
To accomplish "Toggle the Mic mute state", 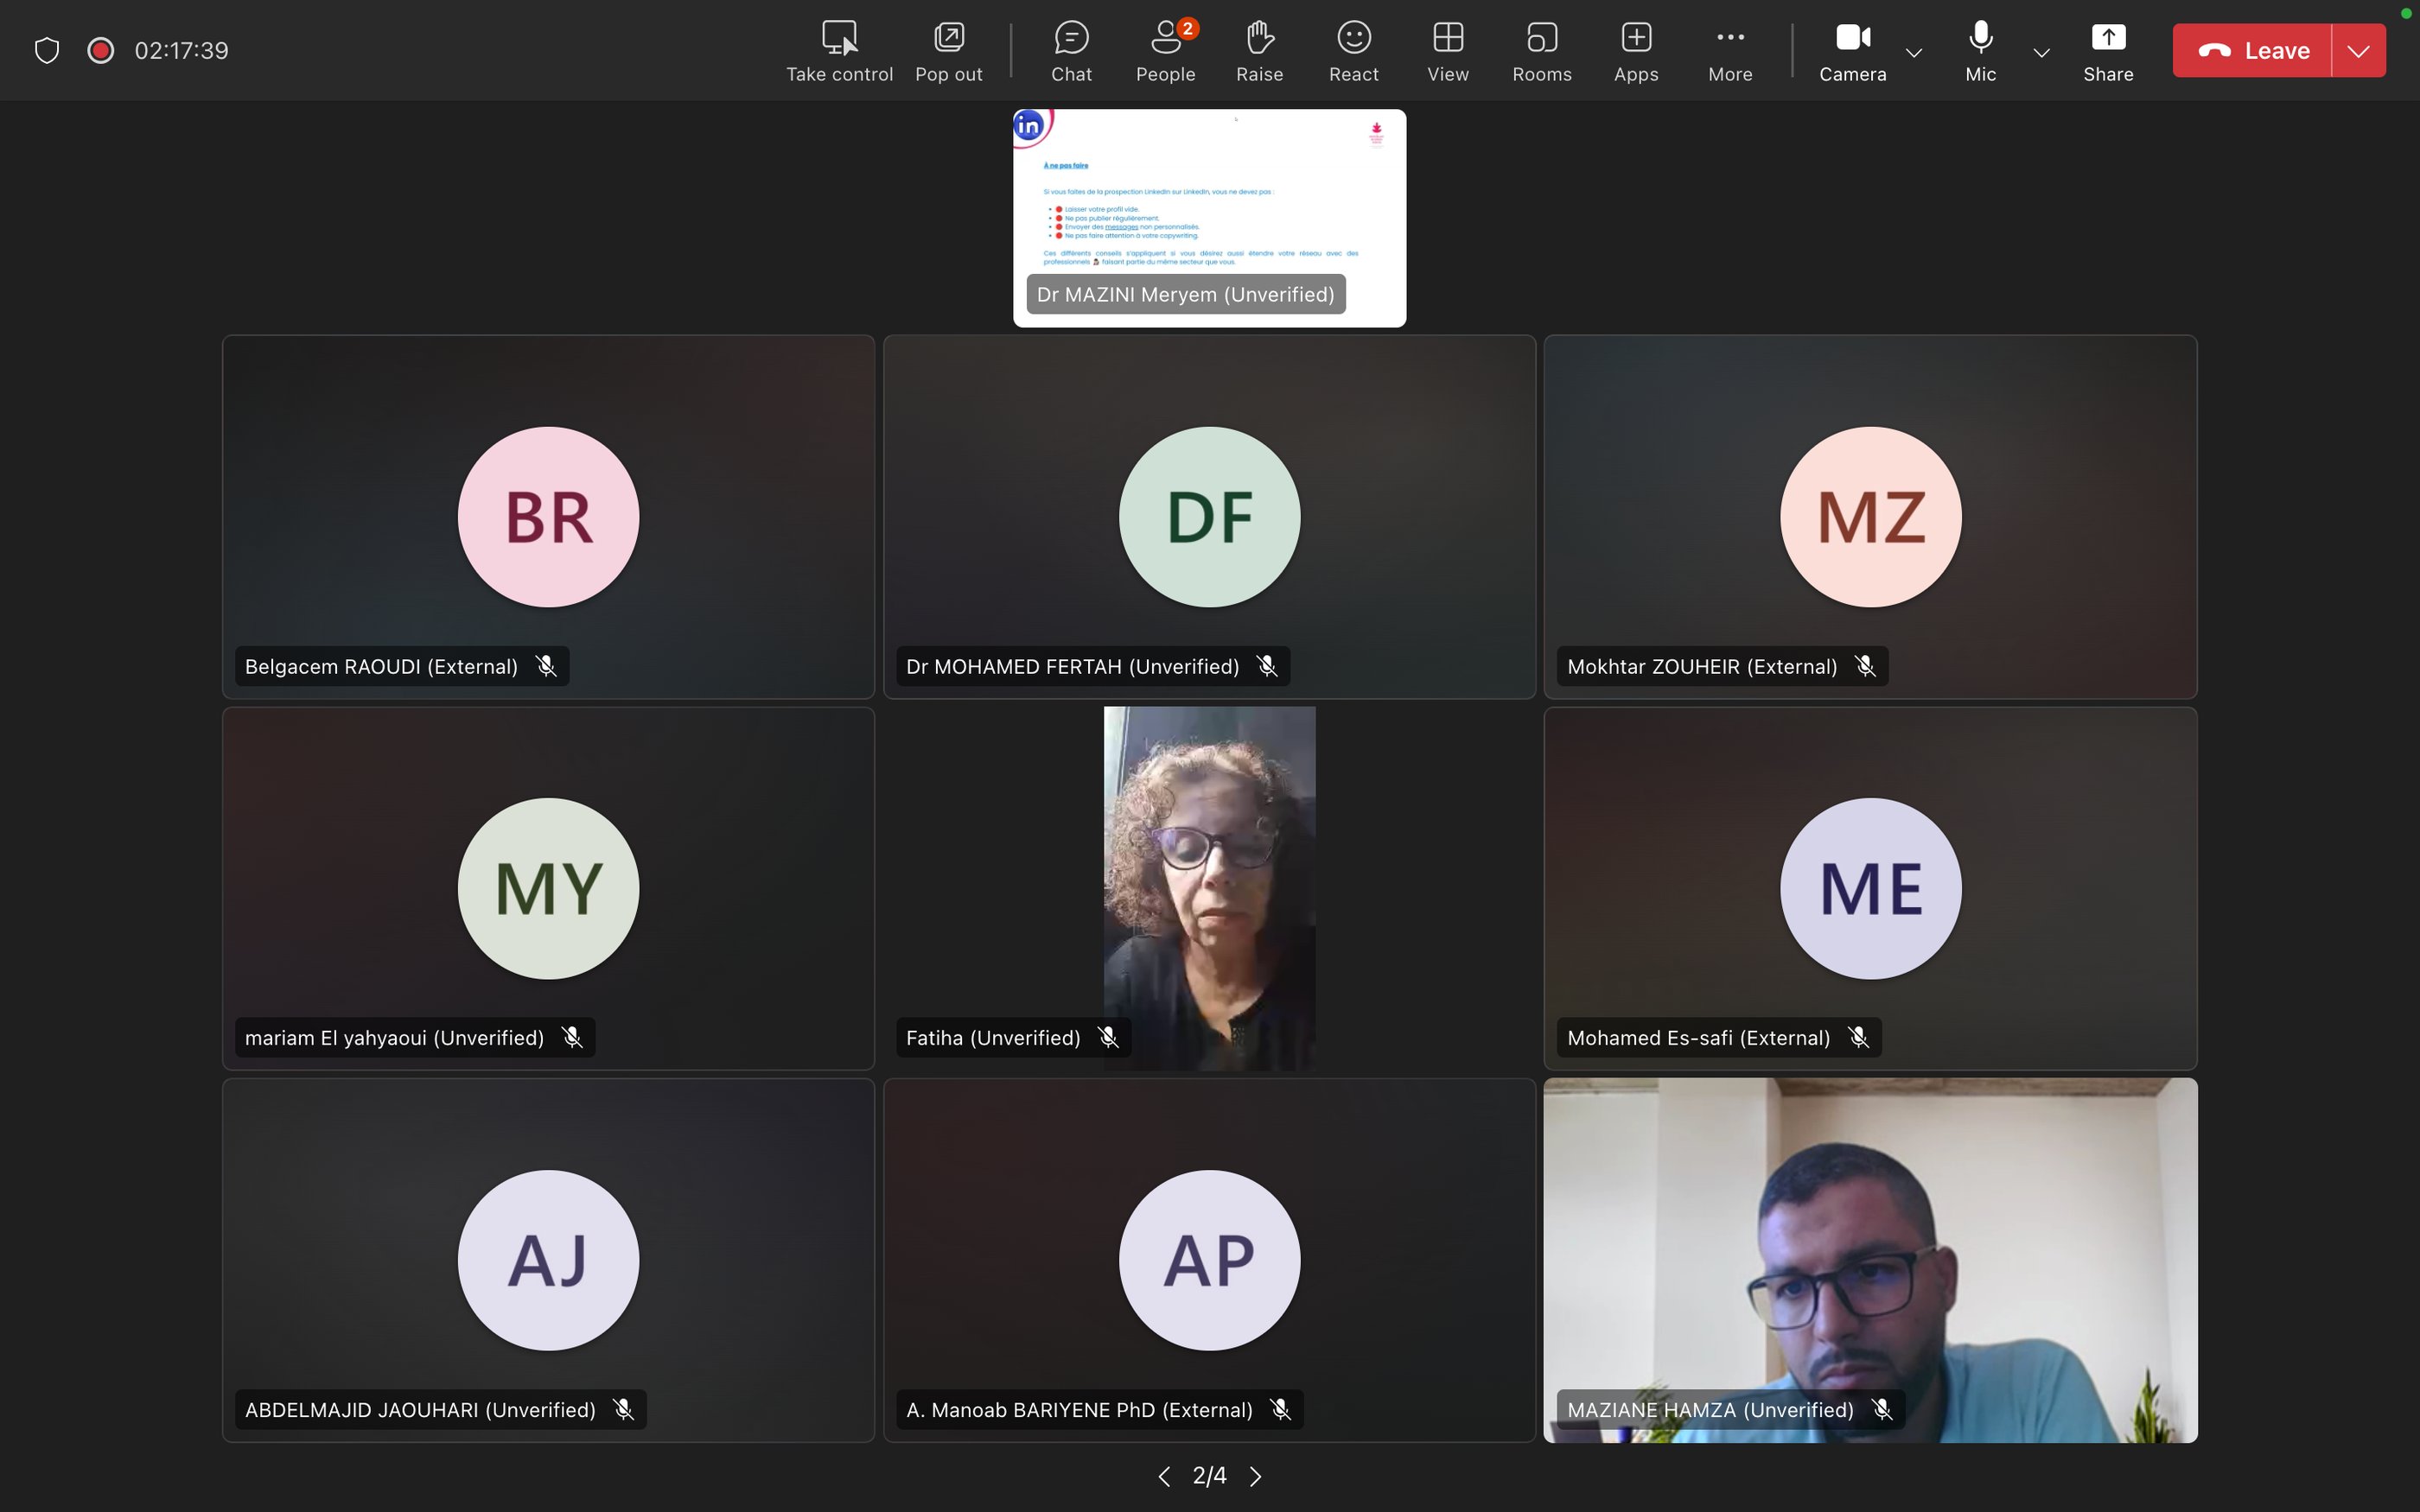I will [x=1980, y=50].
